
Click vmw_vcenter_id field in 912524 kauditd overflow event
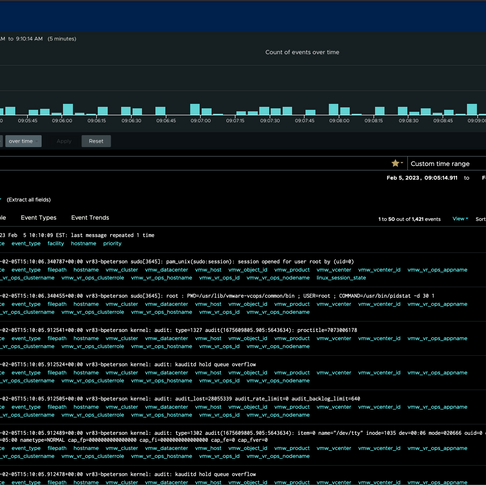pos(379,373)
